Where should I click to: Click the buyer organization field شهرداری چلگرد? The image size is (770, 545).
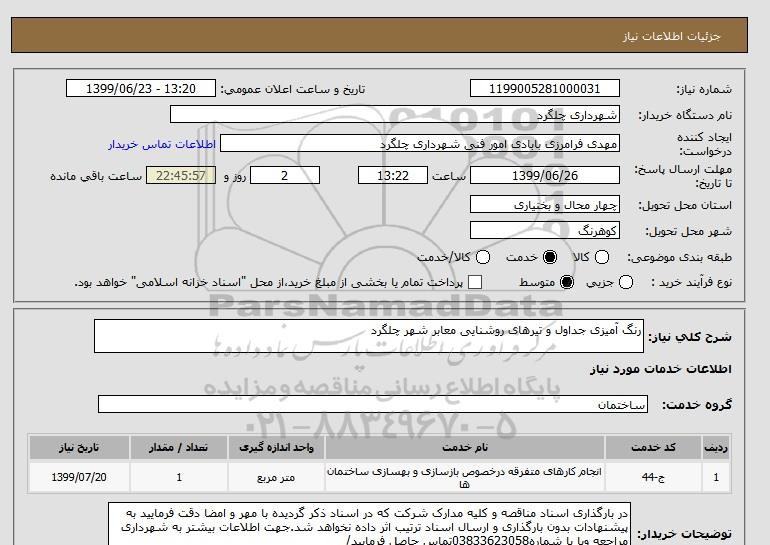click(395, 114)
